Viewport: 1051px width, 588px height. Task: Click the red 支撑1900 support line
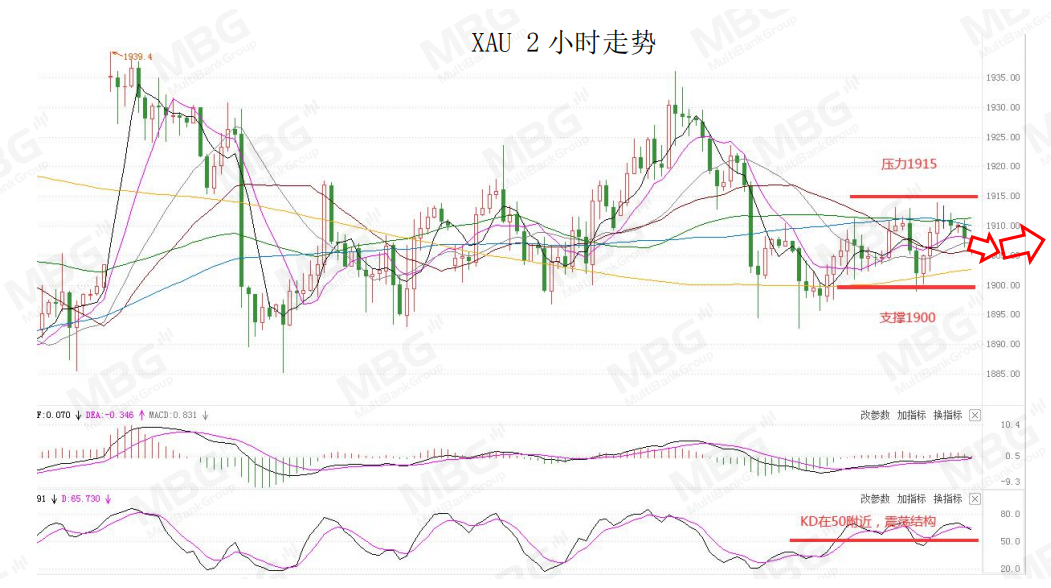pyautogui.click(x=906, y=287)
